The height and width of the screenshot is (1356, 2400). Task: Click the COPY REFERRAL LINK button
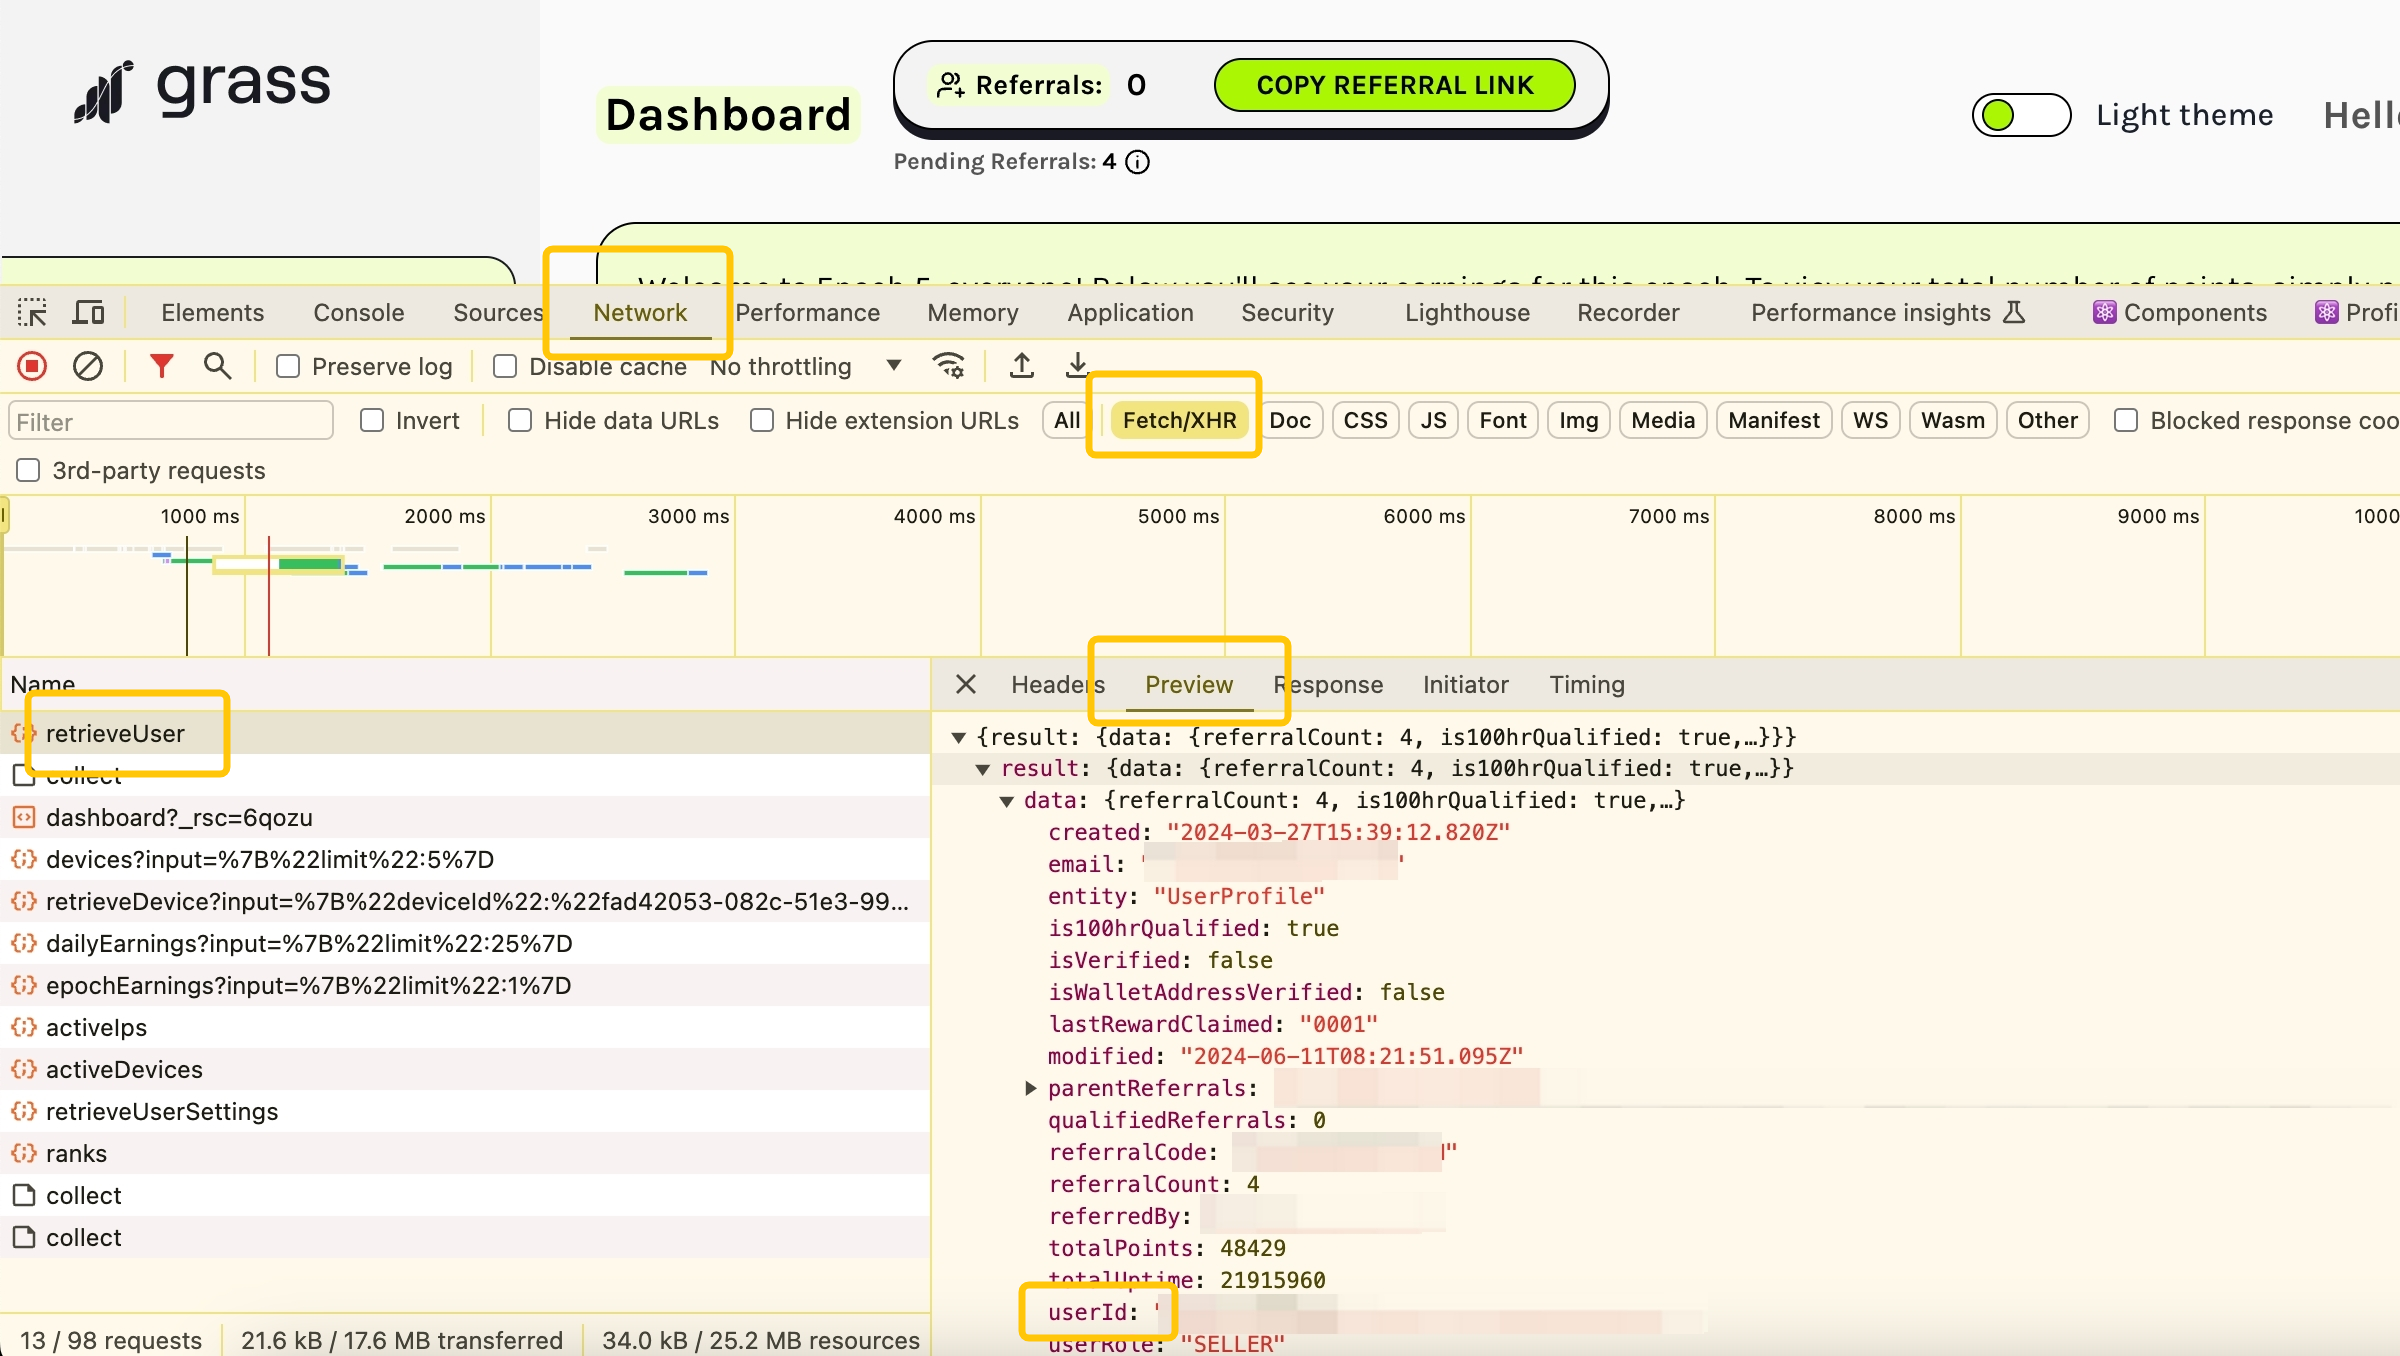coord(1394,85)
